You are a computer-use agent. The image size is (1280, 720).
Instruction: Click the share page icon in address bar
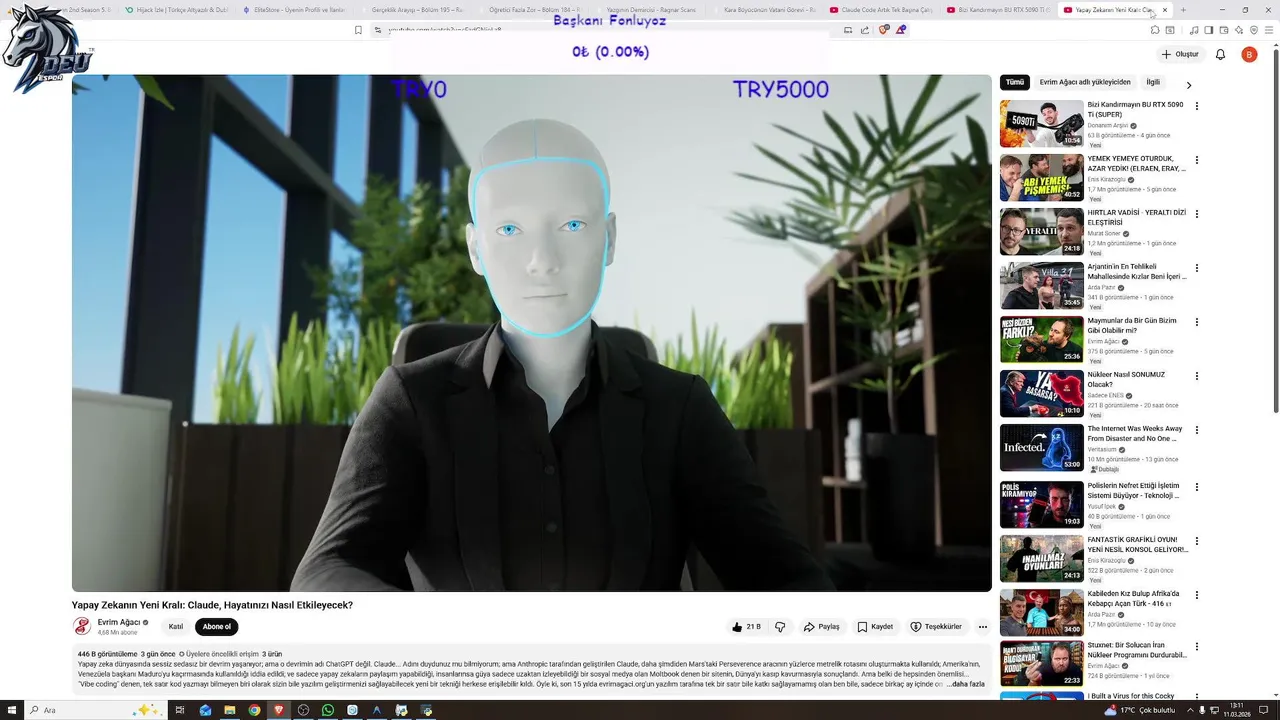(865, 30)
